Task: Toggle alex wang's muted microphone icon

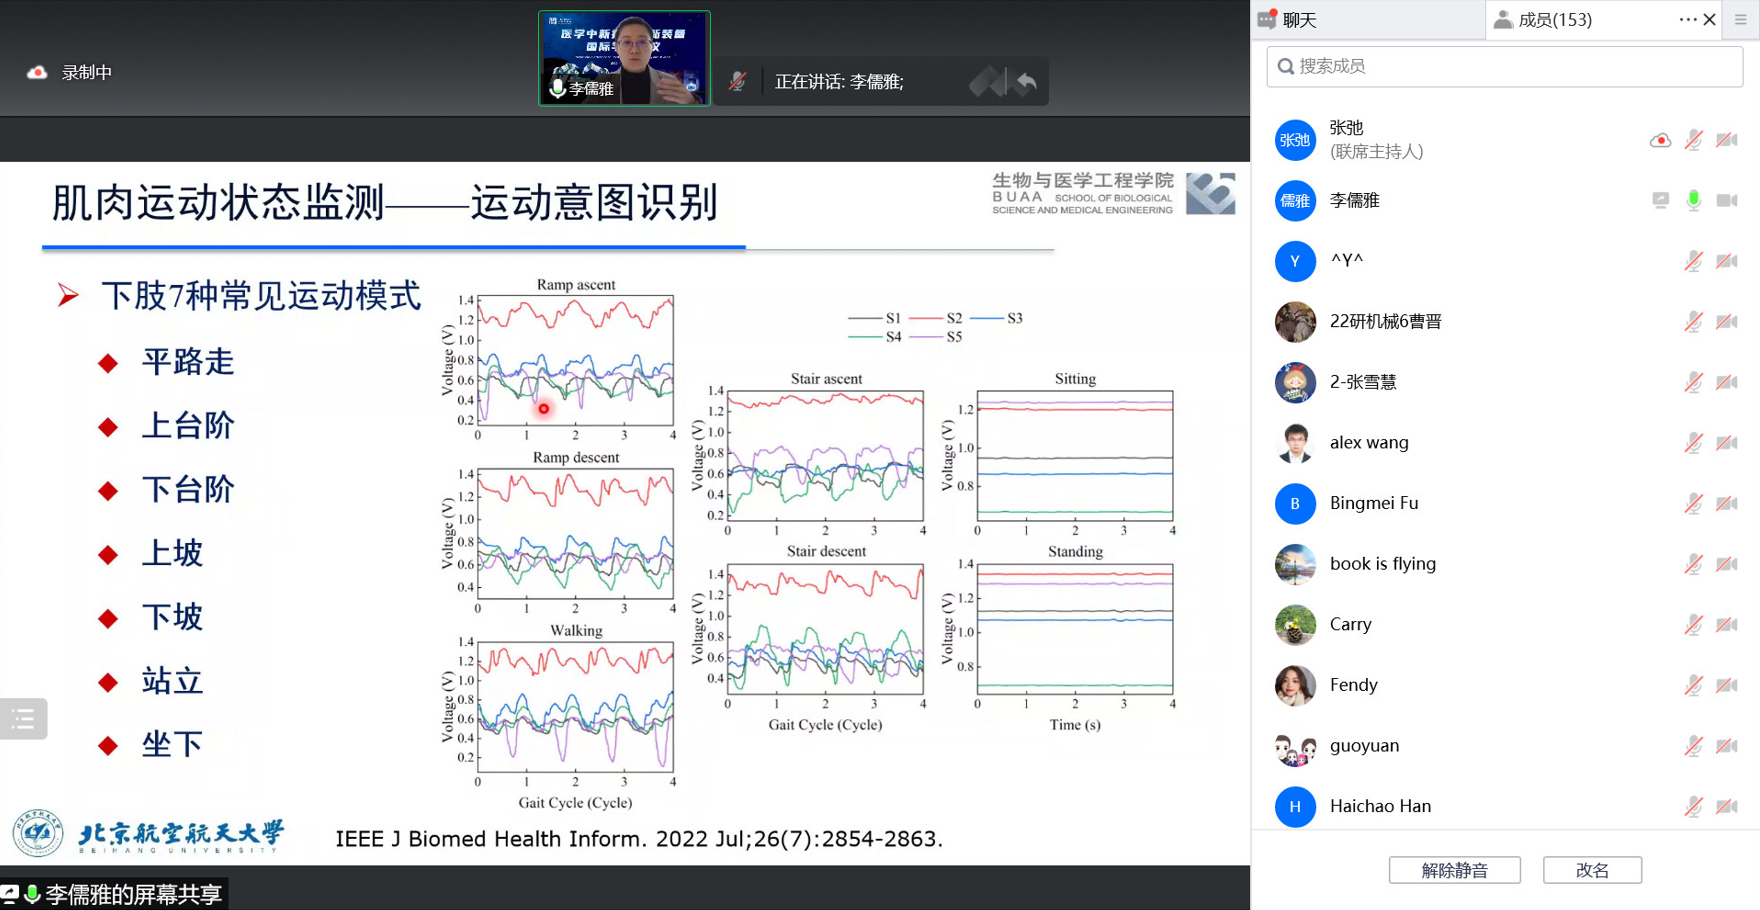Action: click(1693, 443)
